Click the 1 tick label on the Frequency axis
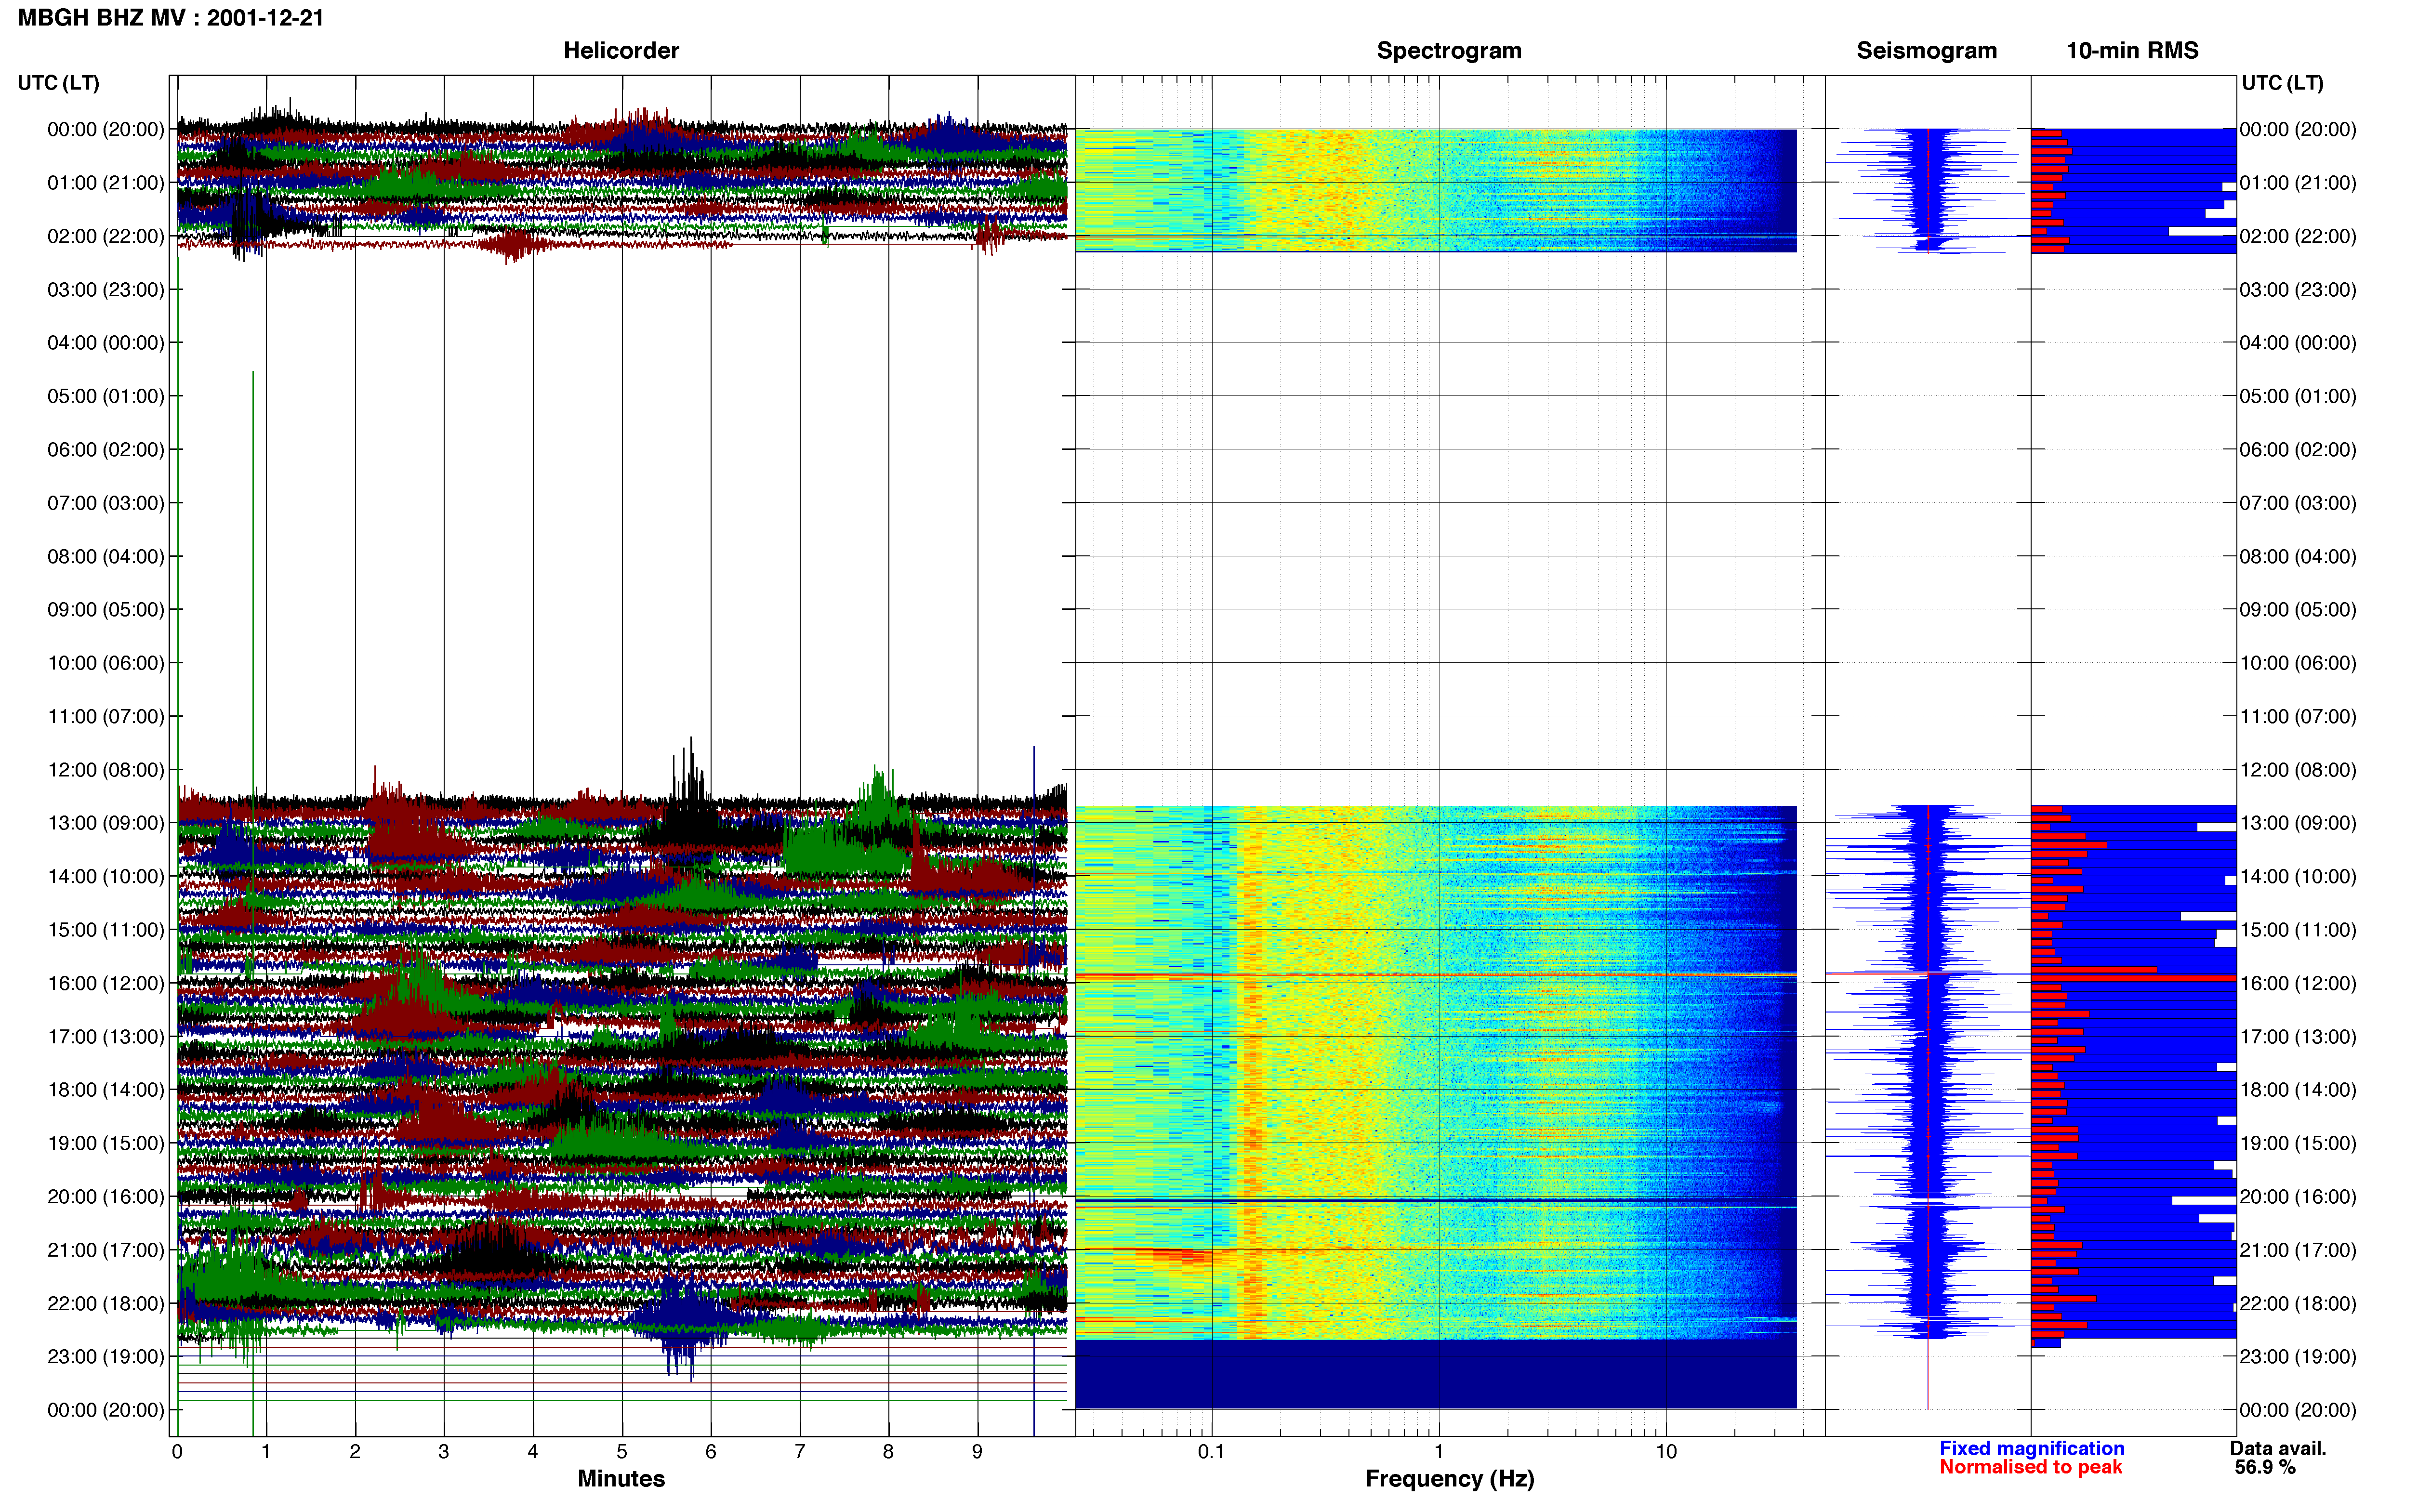 [x=1439, y=1452]
